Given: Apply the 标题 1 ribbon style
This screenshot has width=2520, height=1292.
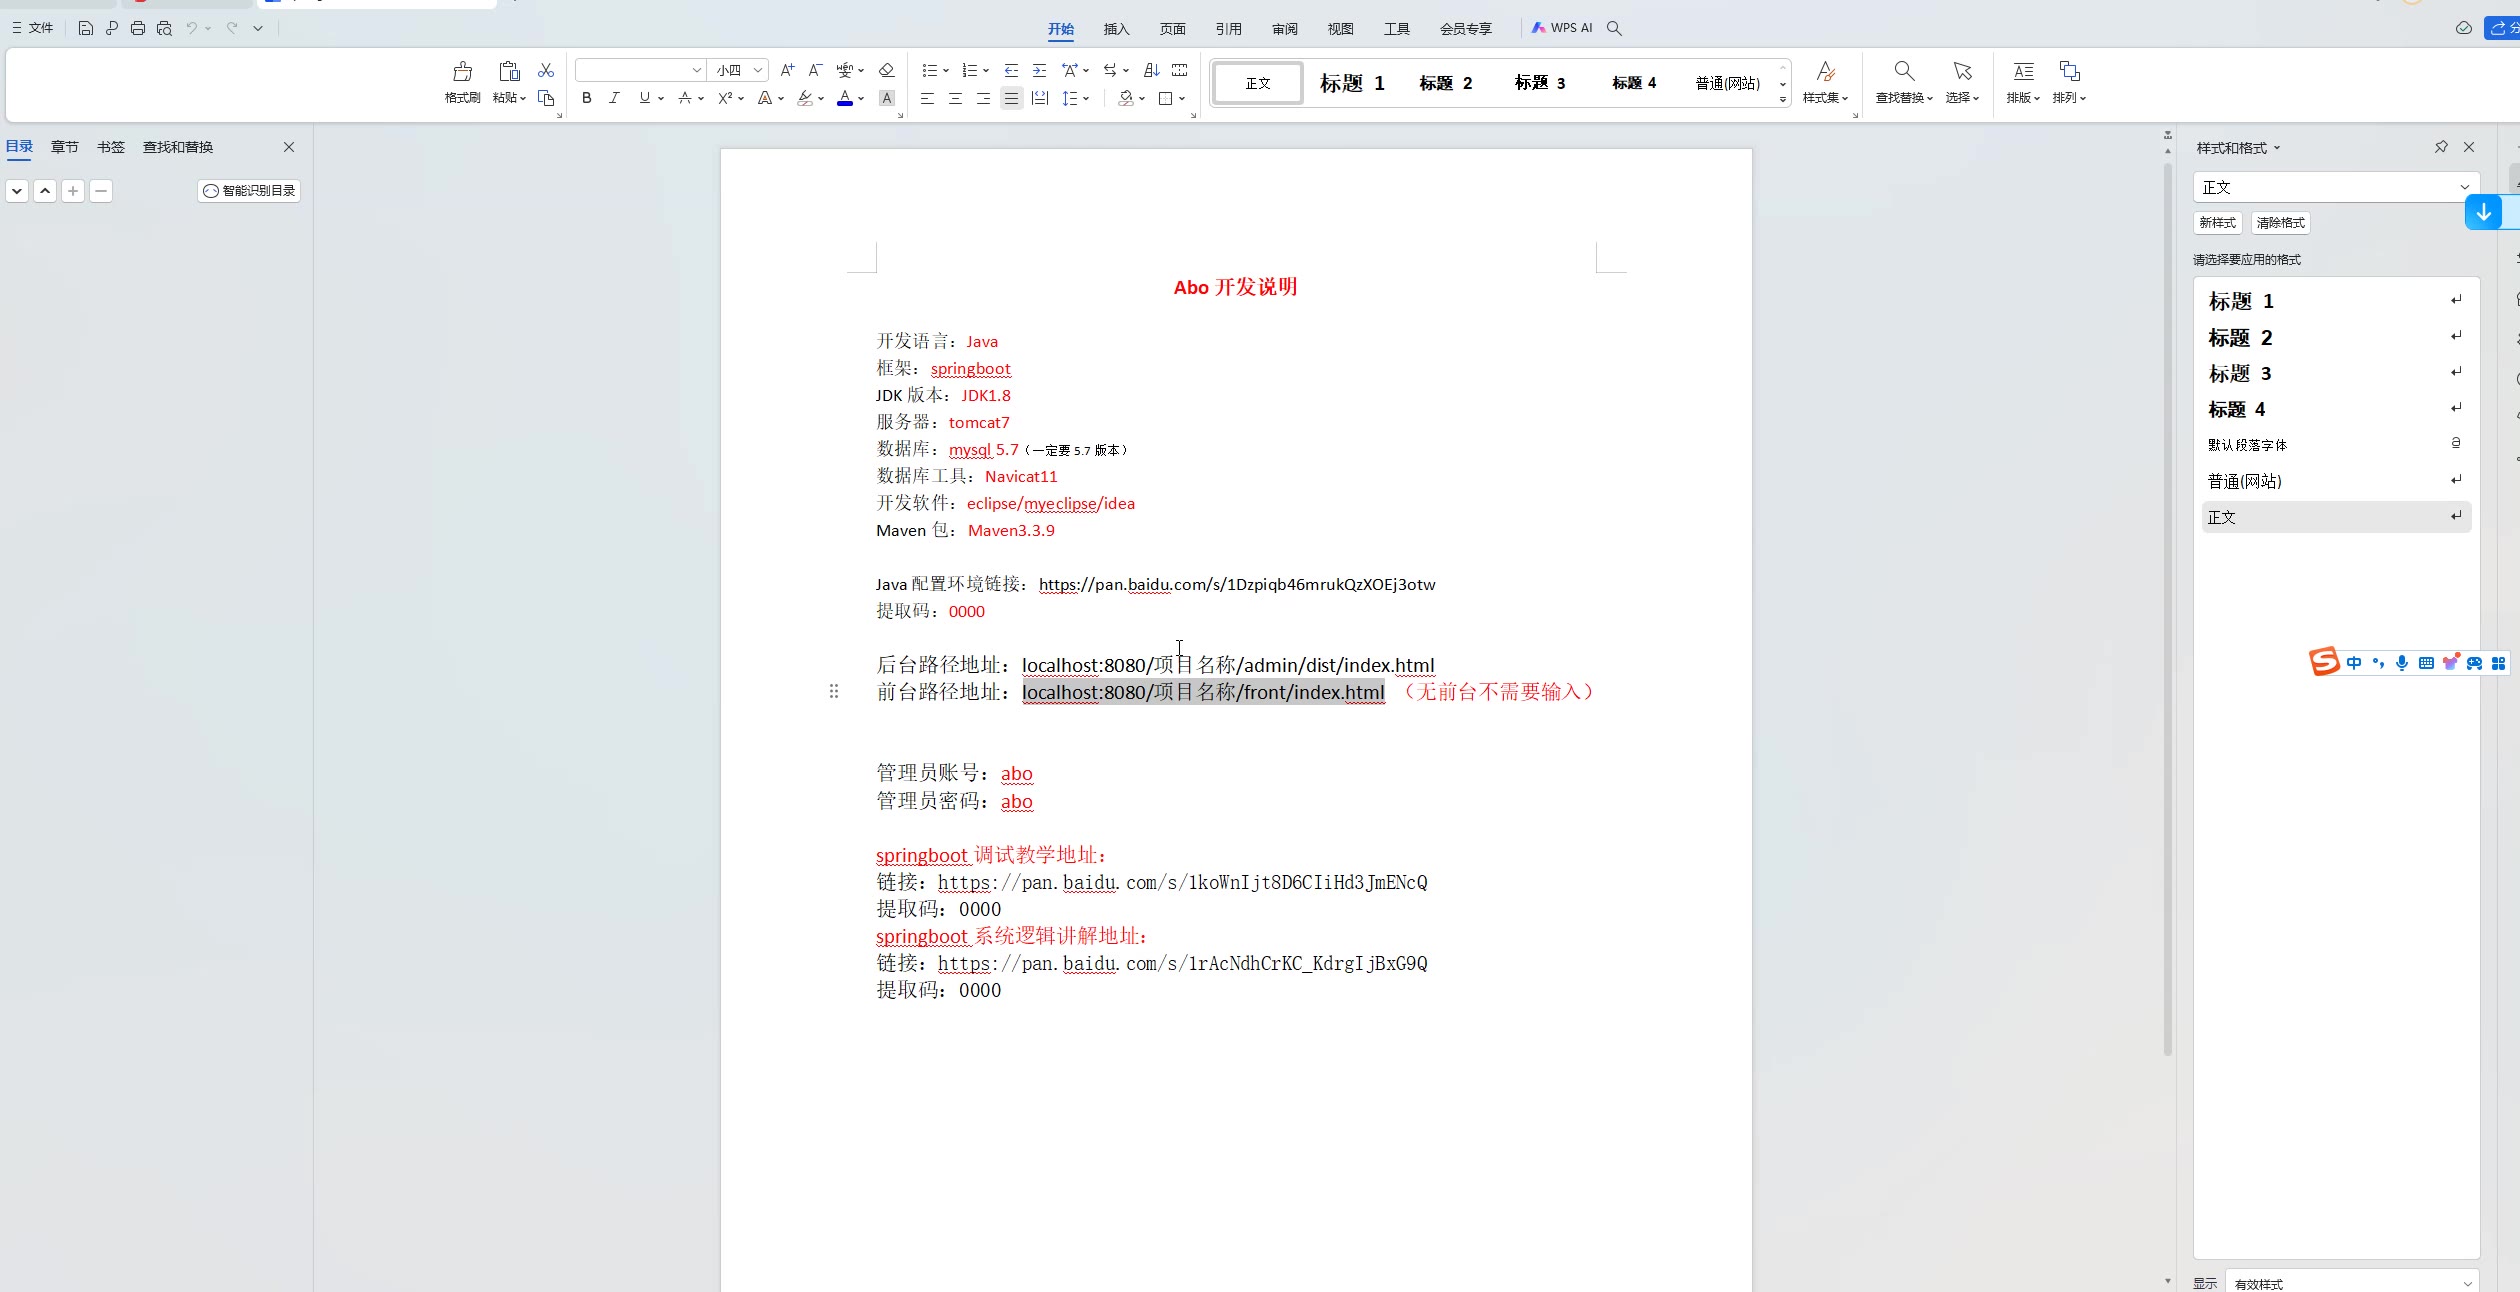Looking at the screenshot, I should pyautogui.click(x=1352, y=83).
